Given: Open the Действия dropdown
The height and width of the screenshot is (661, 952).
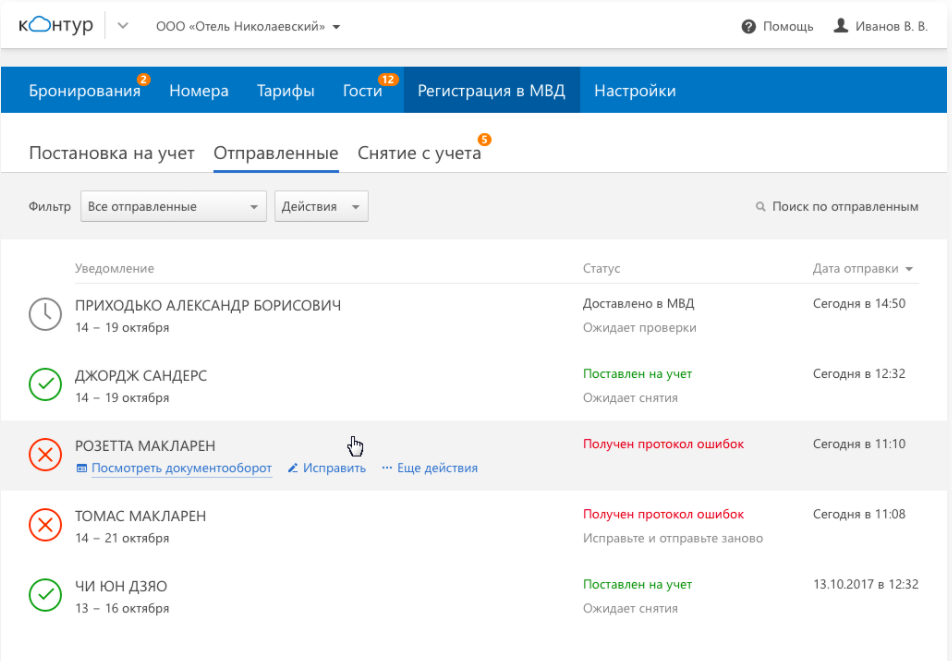Looking at the screenshot, I should pos(321,206).
